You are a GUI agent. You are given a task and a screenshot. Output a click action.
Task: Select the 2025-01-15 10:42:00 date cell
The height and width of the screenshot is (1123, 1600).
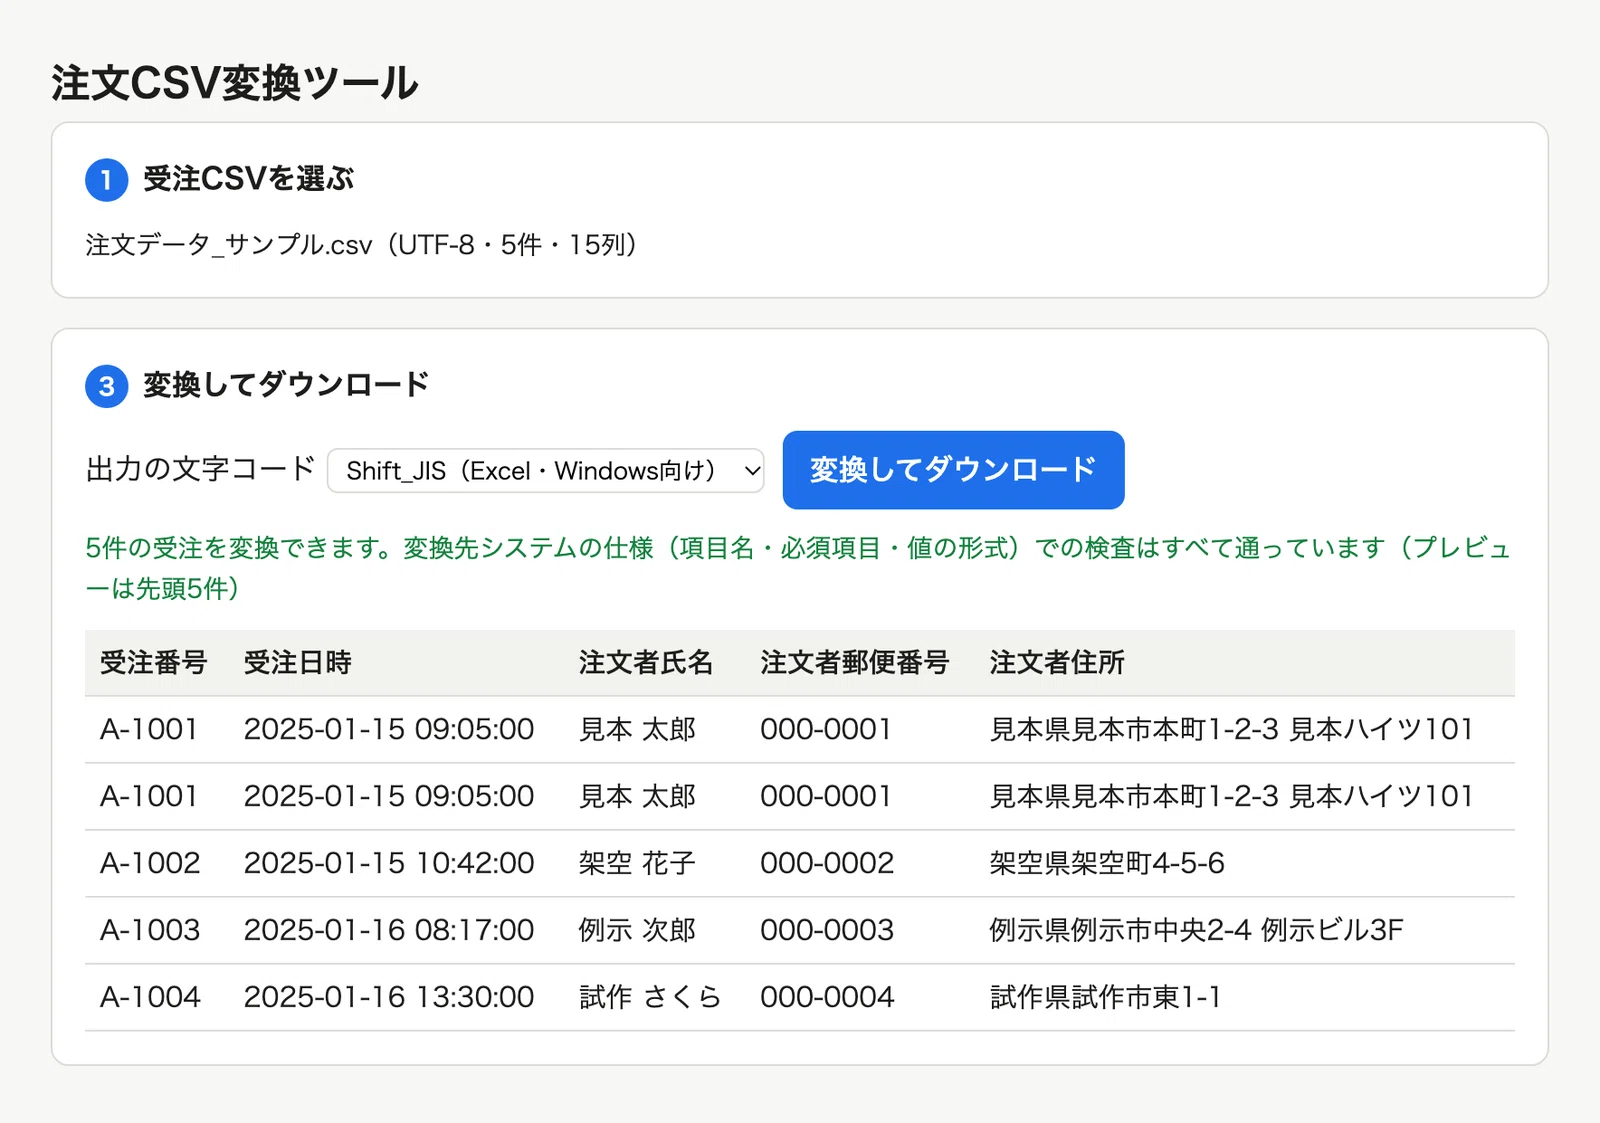[389, 863]
